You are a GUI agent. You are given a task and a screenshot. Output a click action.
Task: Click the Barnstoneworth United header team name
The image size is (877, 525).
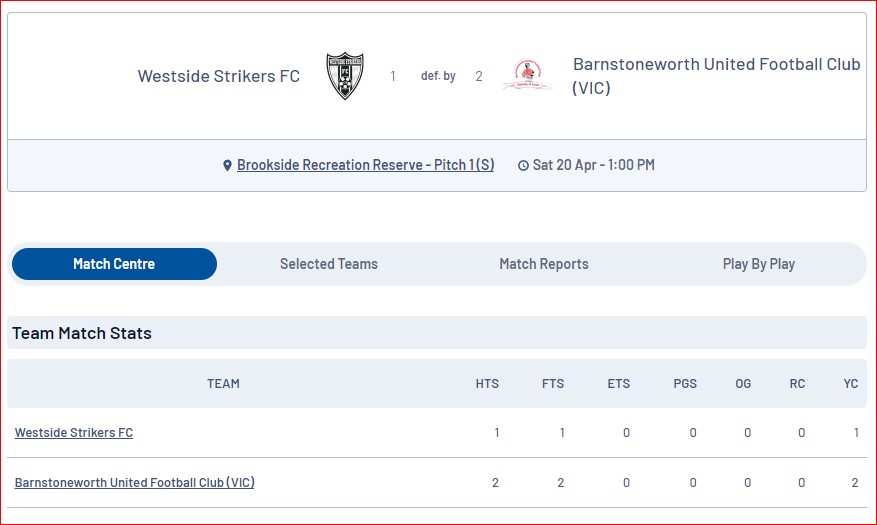[716, 76]
